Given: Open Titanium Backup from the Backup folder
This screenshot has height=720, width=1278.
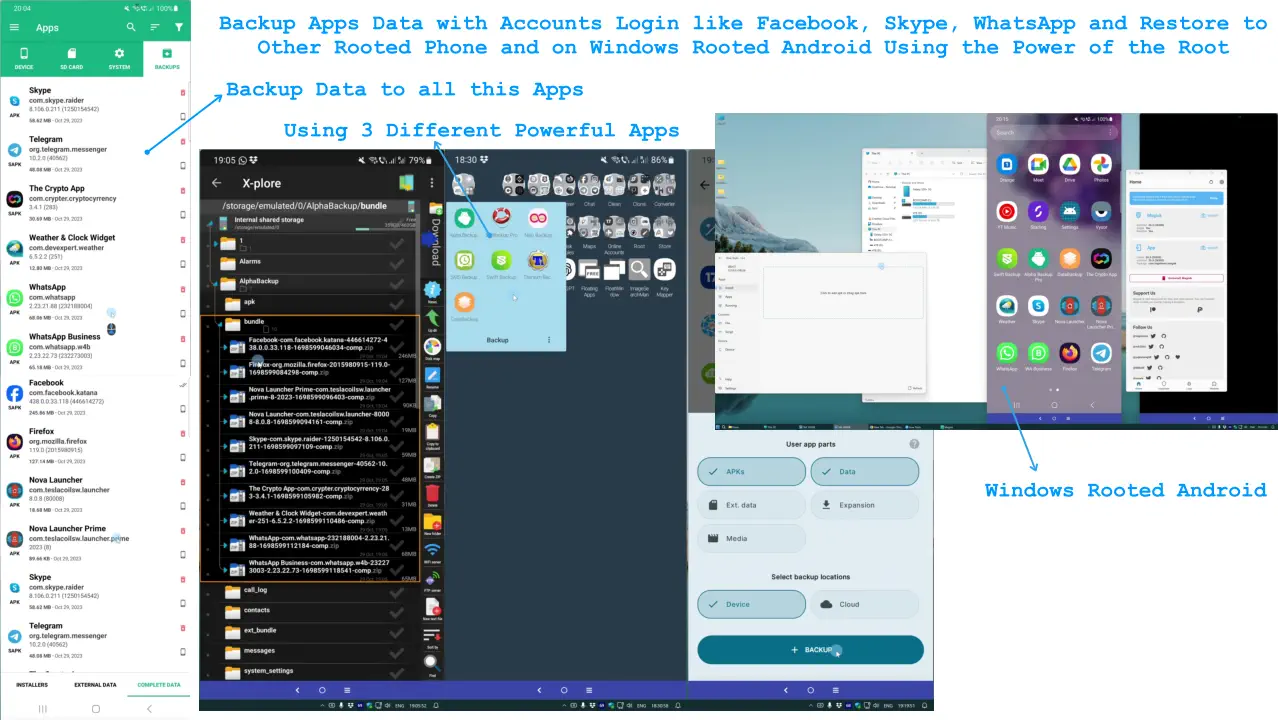Looking at the screenshot, I should coord(538,260).
